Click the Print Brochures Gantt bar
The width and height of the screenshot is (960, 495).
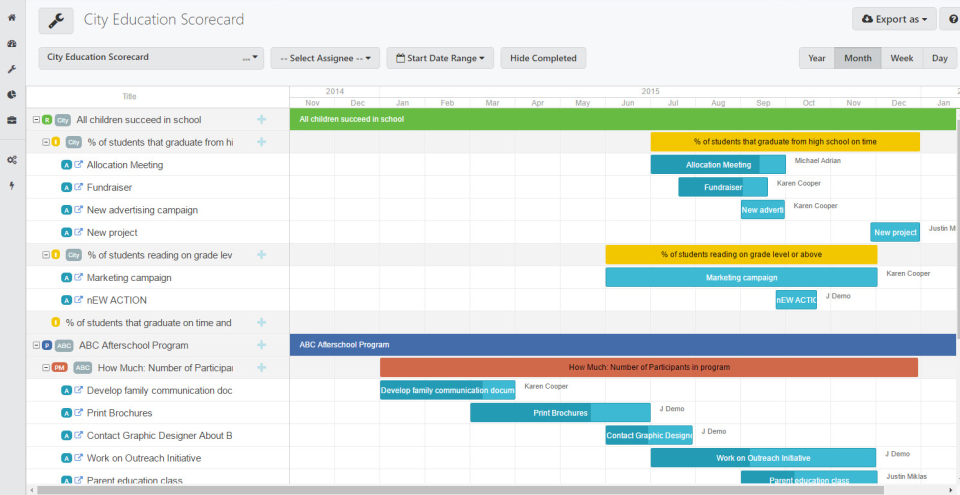pos(560,413)
